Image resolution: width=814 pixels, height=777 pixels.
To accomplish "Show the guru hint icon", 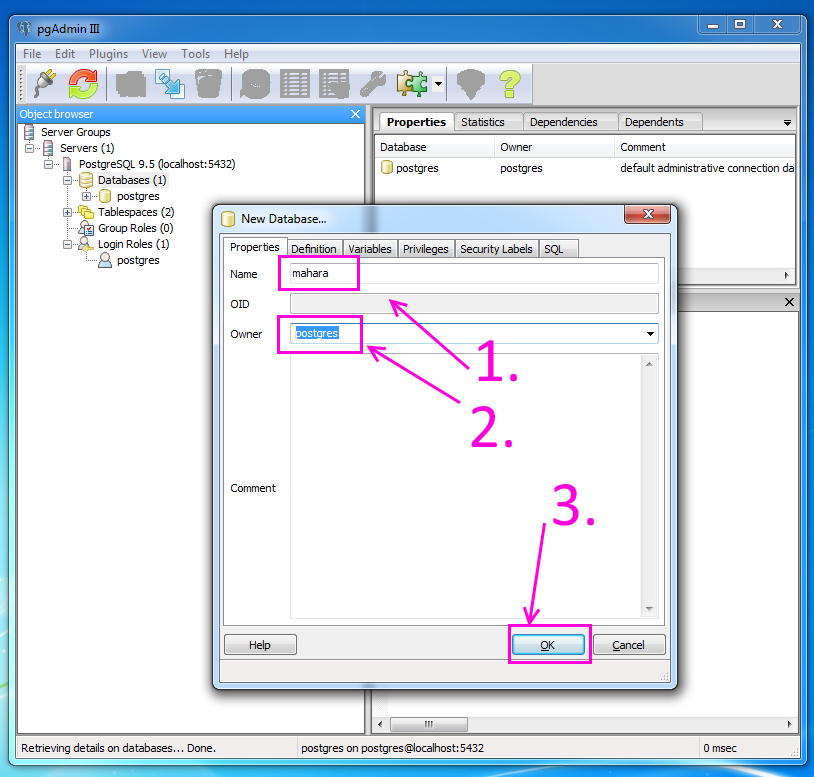I will pos(471,83).
